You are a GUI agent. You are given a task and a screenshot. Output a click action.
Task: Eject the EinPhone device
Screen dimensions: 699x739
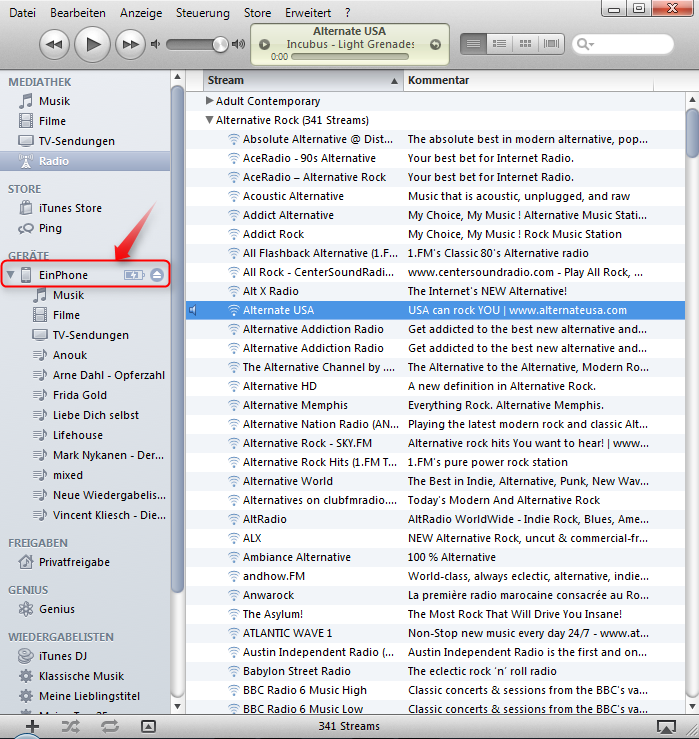pos(157,275)
